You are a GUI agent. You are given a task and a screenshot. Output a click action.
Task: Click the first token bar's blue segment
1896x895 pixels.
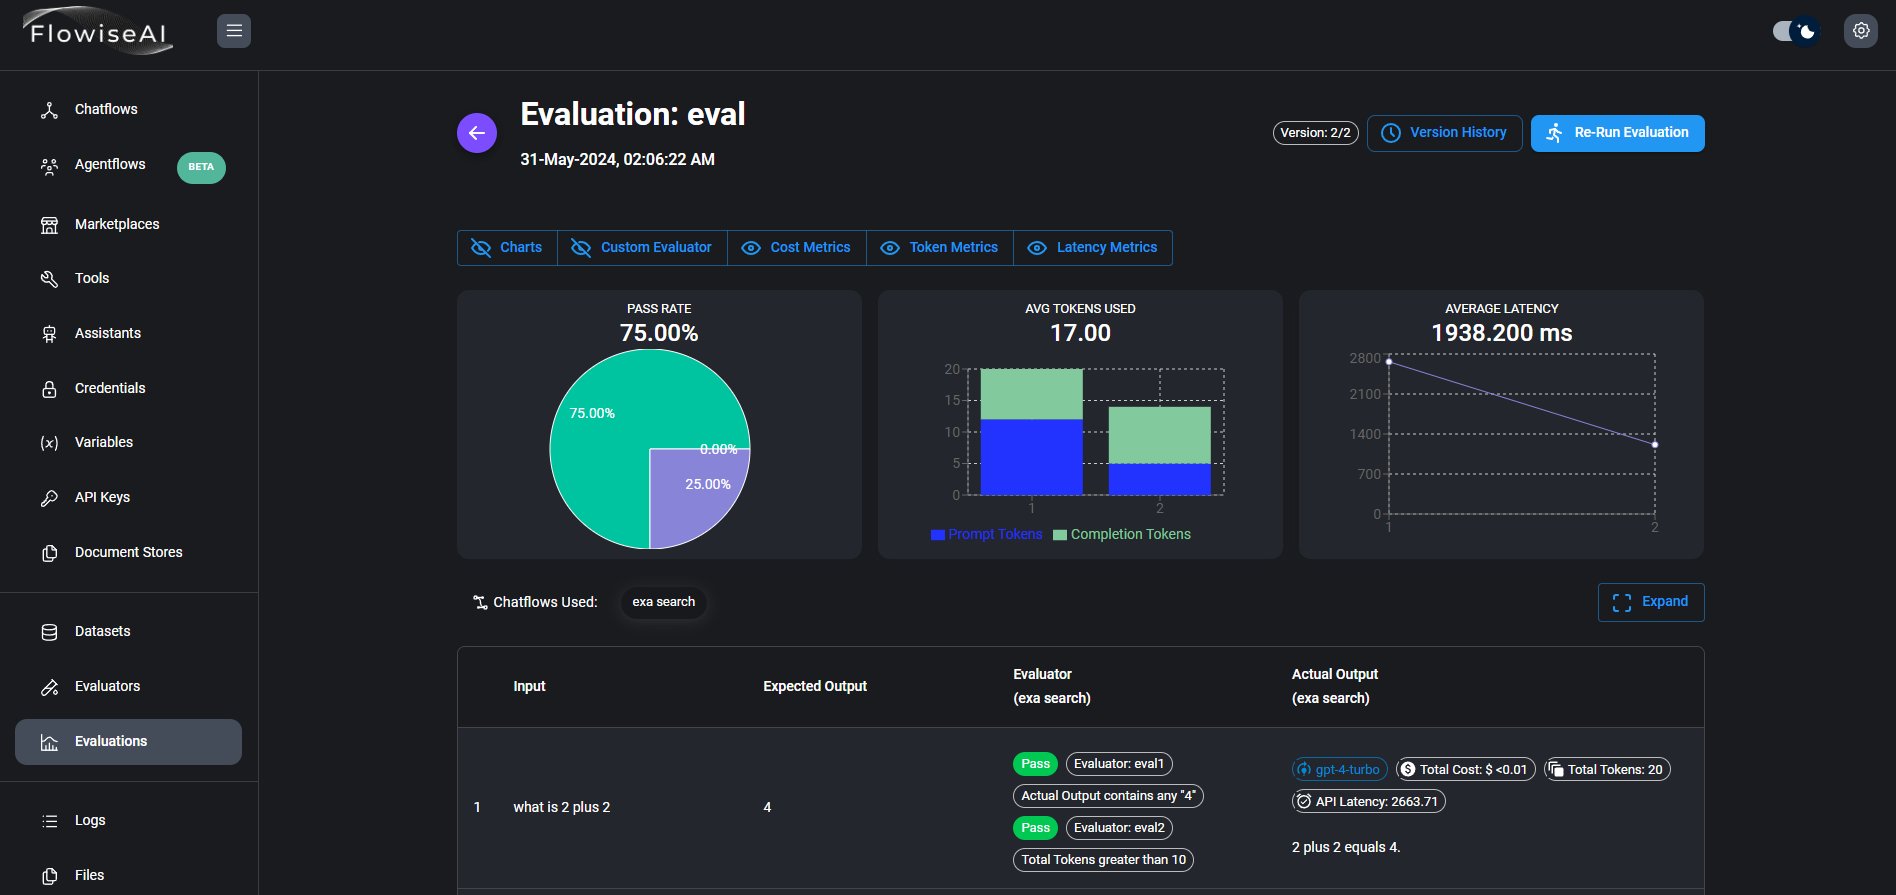(1031, 457)
